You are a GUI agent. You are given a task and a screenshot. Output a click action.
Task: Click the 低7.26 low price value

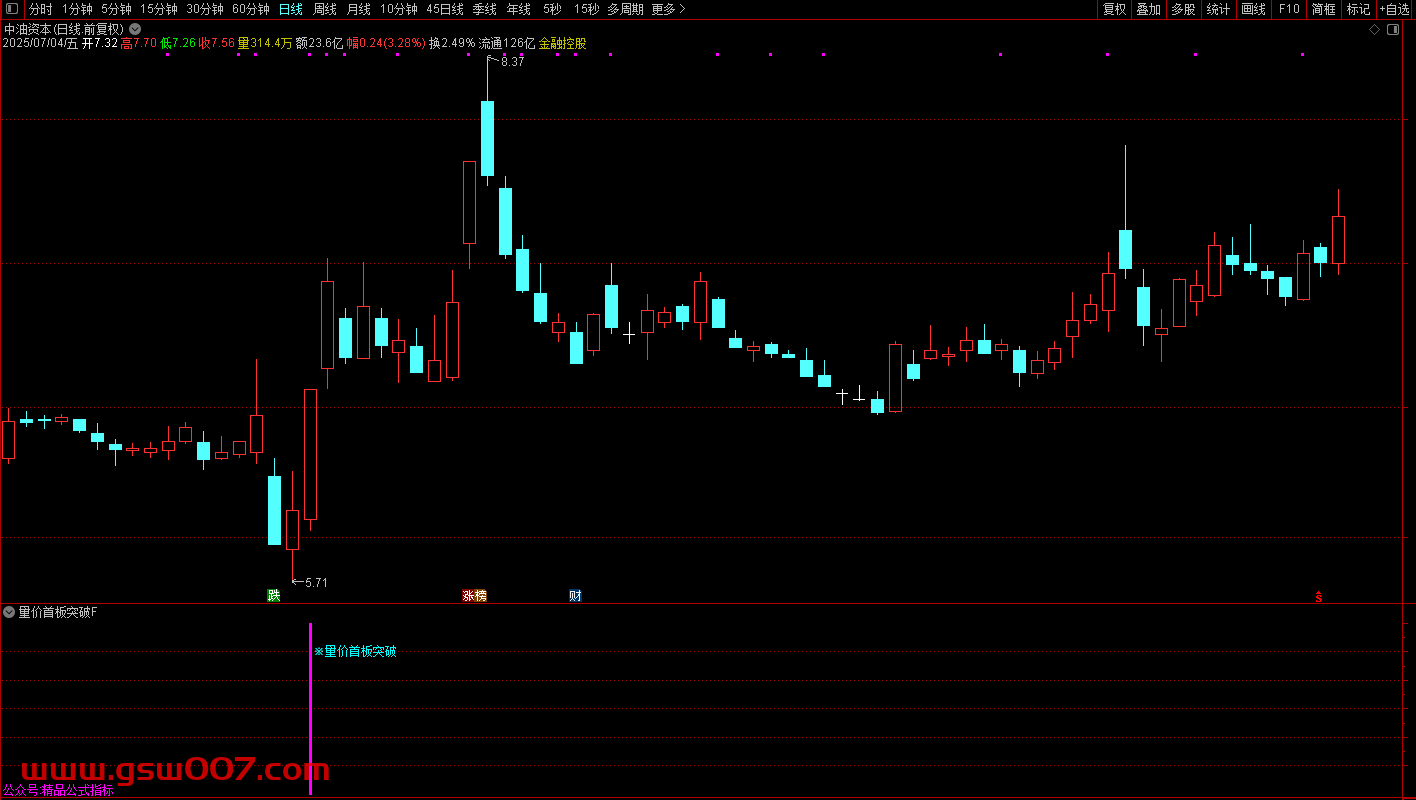click(178, 44)
